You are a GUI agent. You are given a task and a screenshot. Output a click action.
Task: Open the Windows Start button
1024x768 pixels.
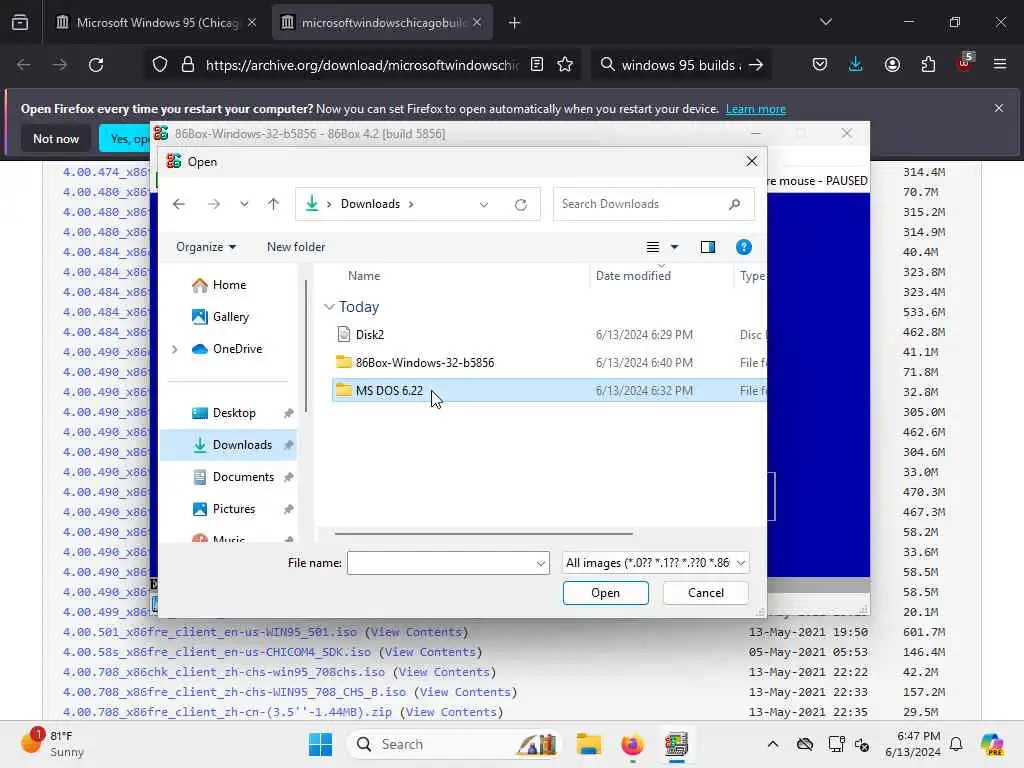(x=320, y=744)
